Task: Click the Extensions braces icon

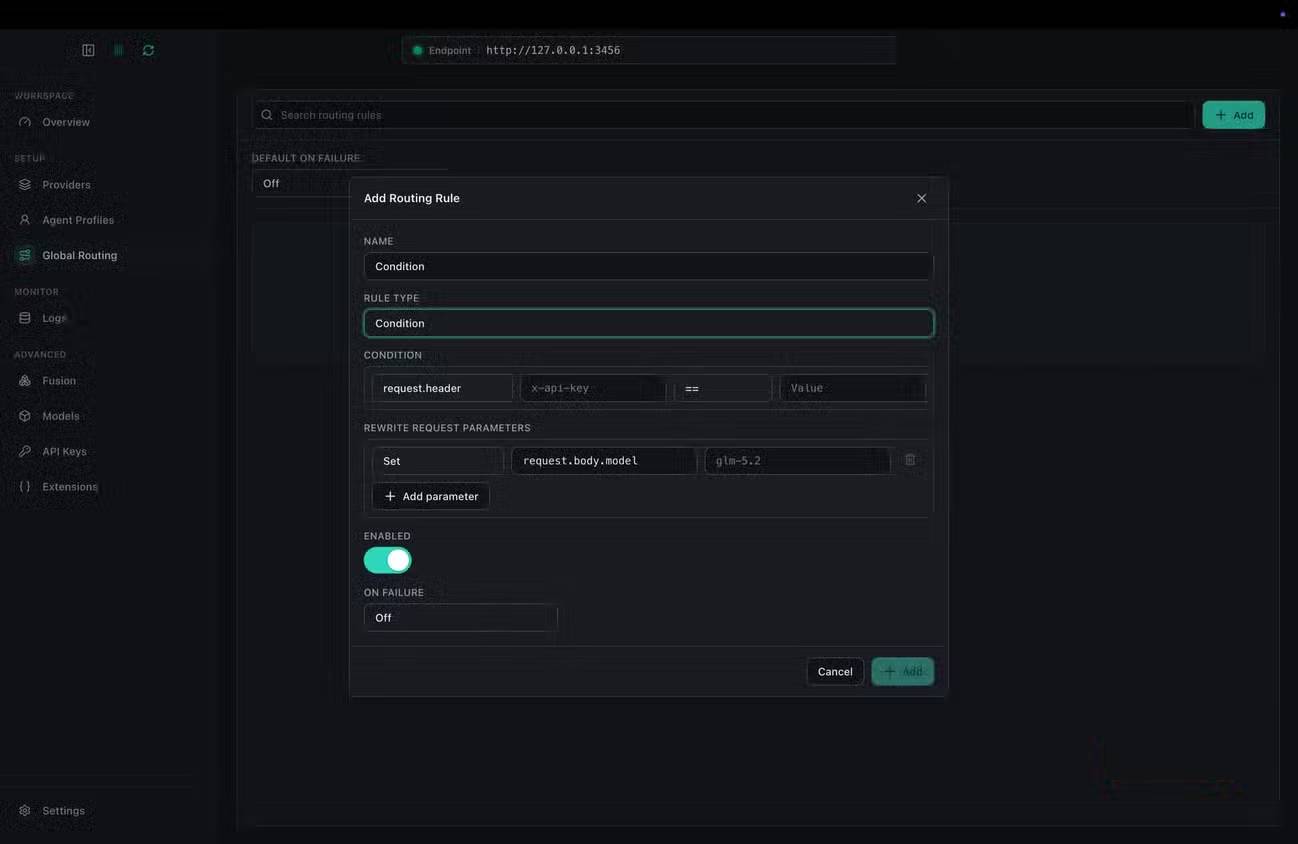Action: (25, 487)
